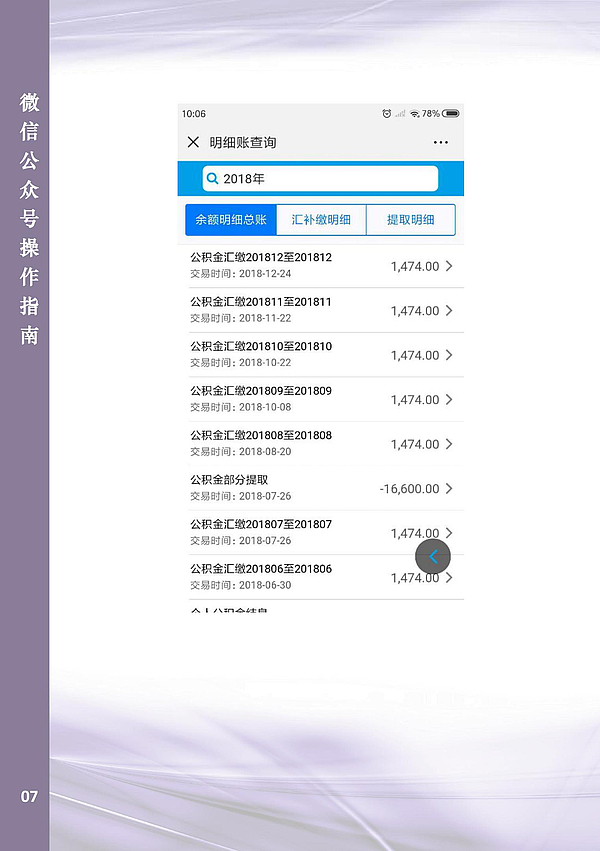Tap the alarm clock status icon
This screenshot has width=600, height=851.
387,114
